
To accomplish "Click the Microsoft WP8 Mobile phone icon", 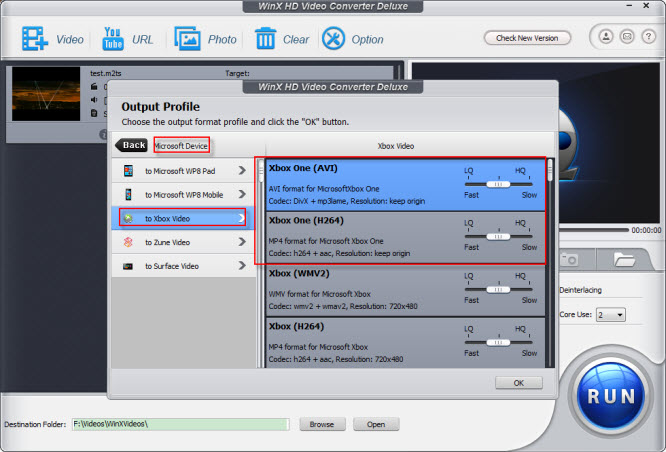I will coord(128,195).
